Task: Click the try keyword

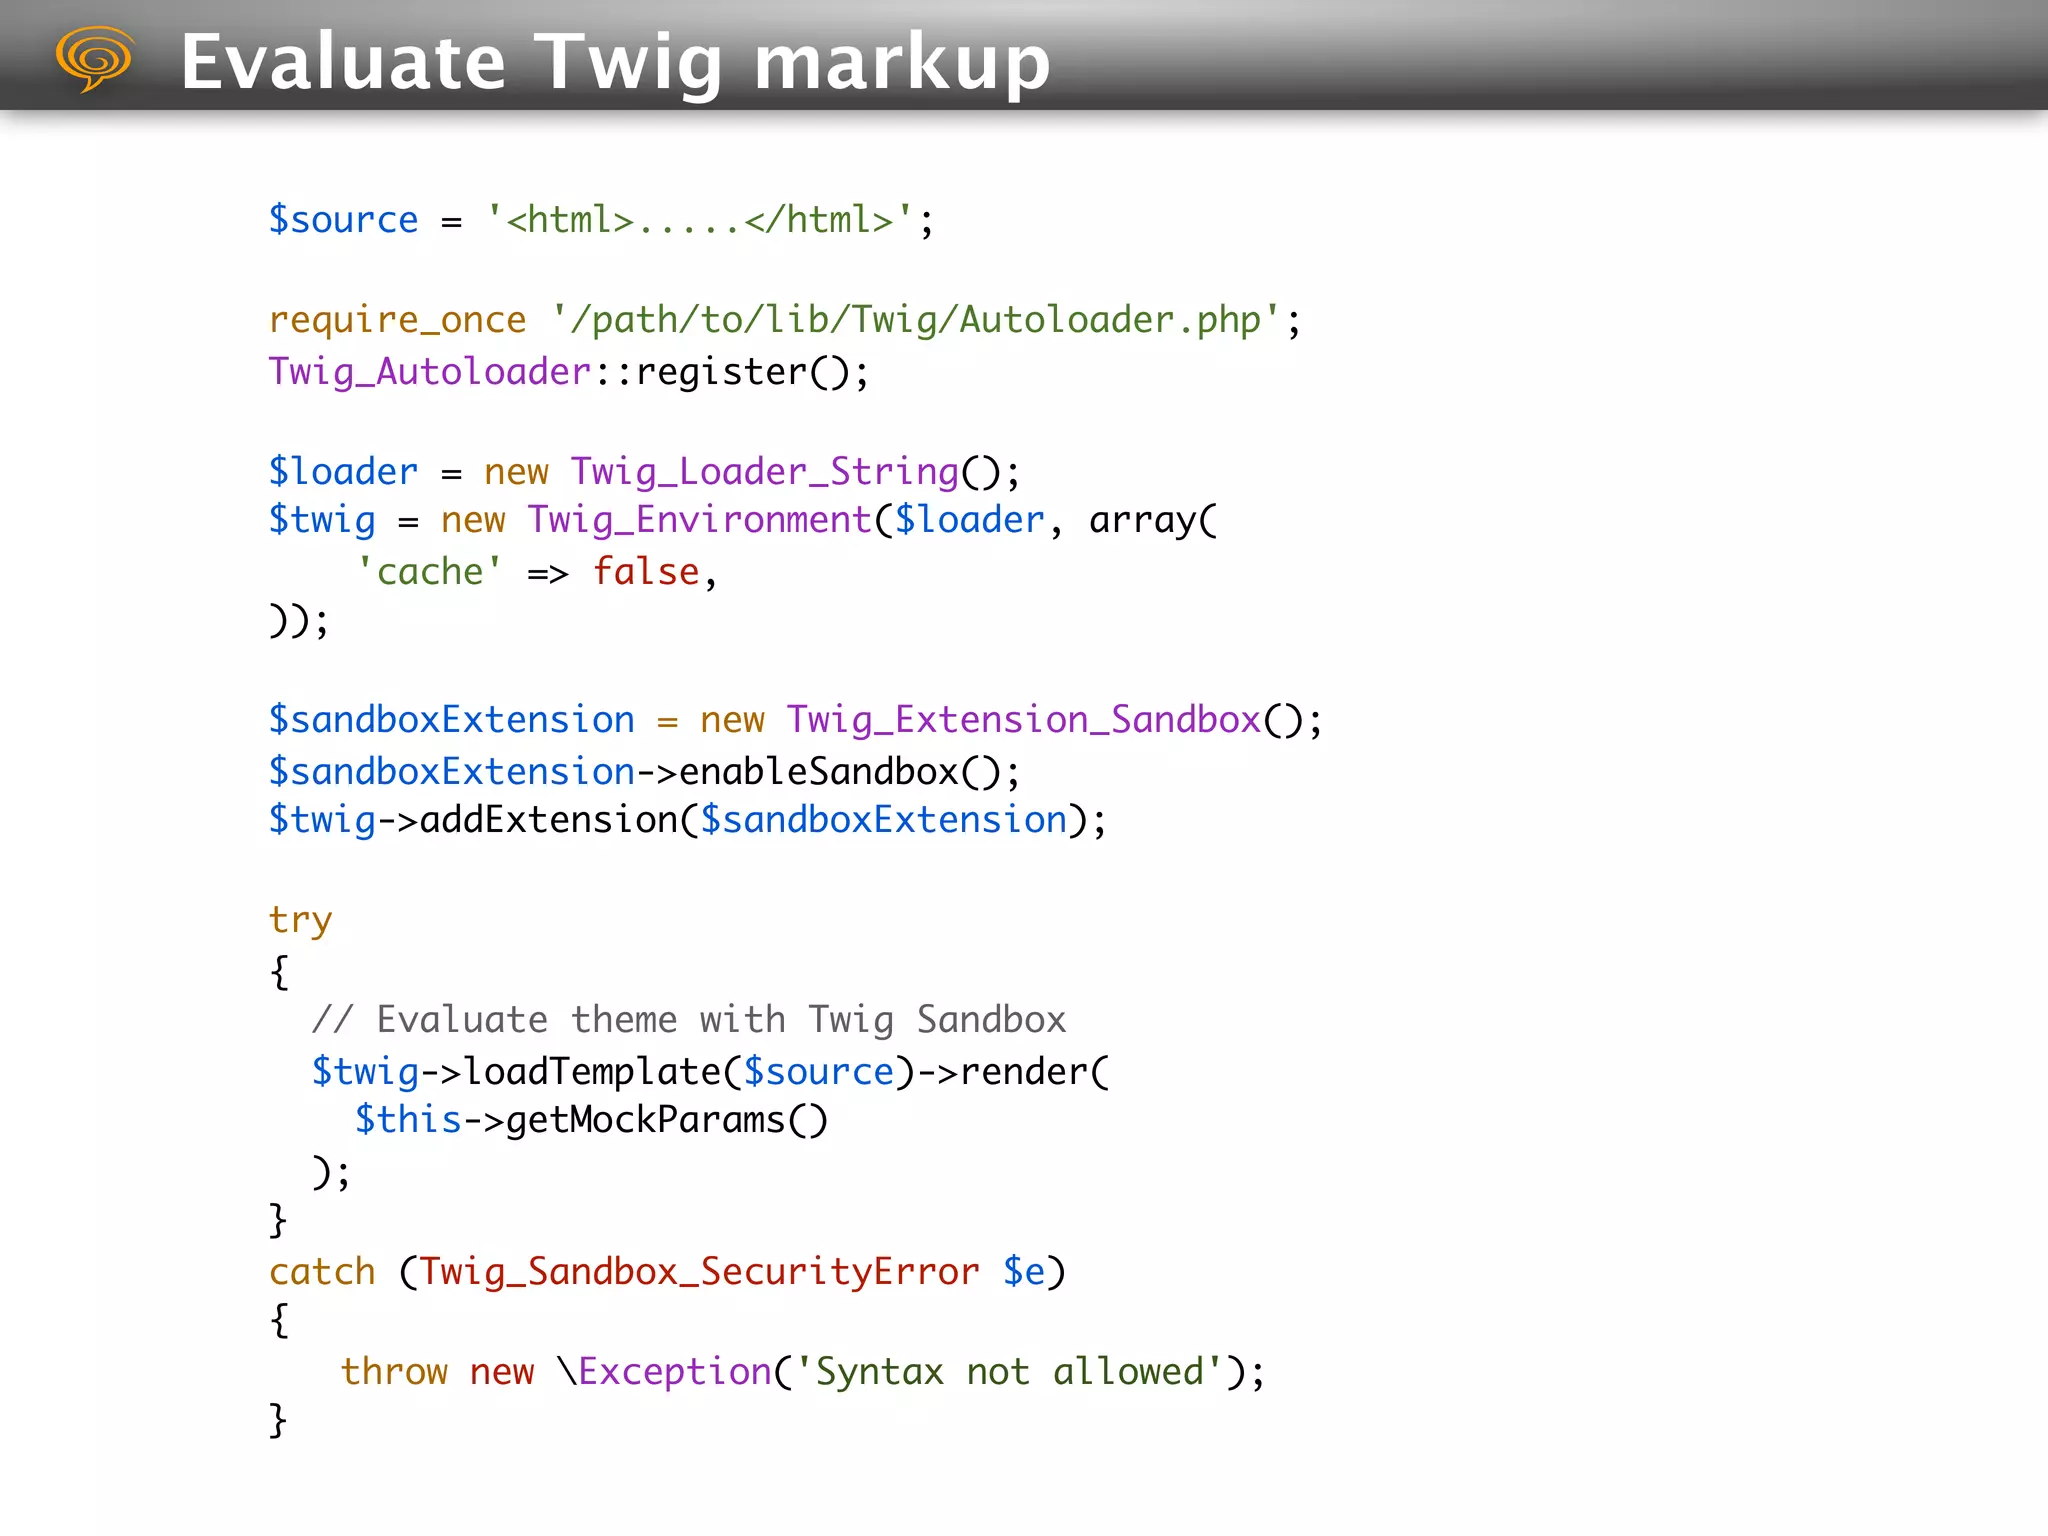Action: [300, 920]
